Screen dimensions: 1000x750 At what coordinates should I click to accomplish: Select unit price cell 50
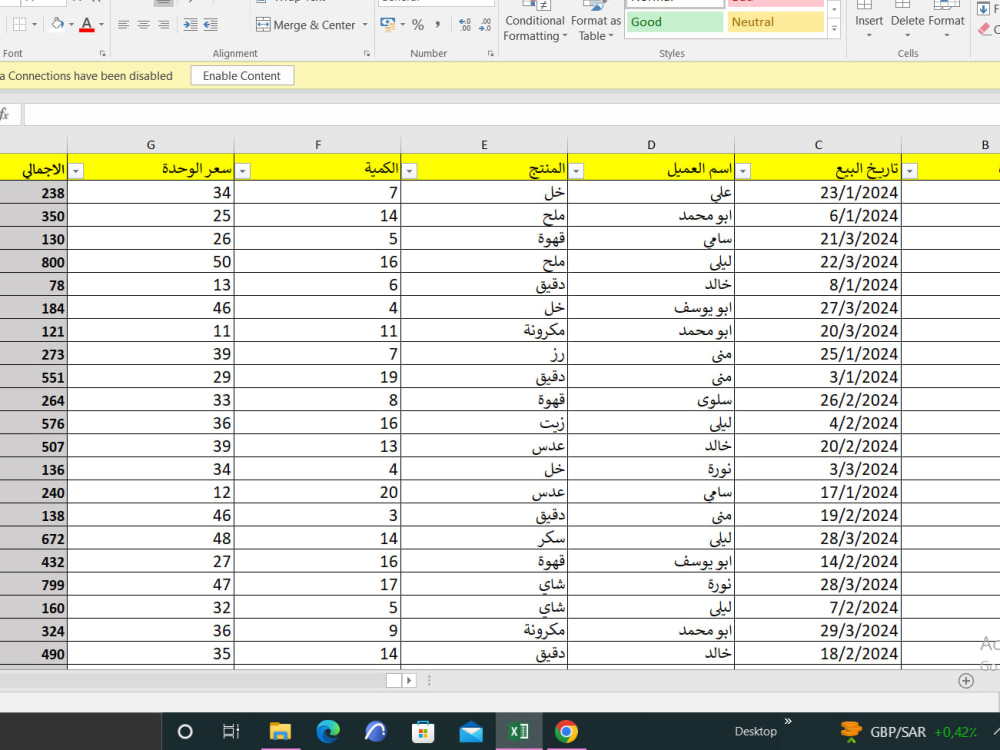pyautogui.click(x=151, y=262)
